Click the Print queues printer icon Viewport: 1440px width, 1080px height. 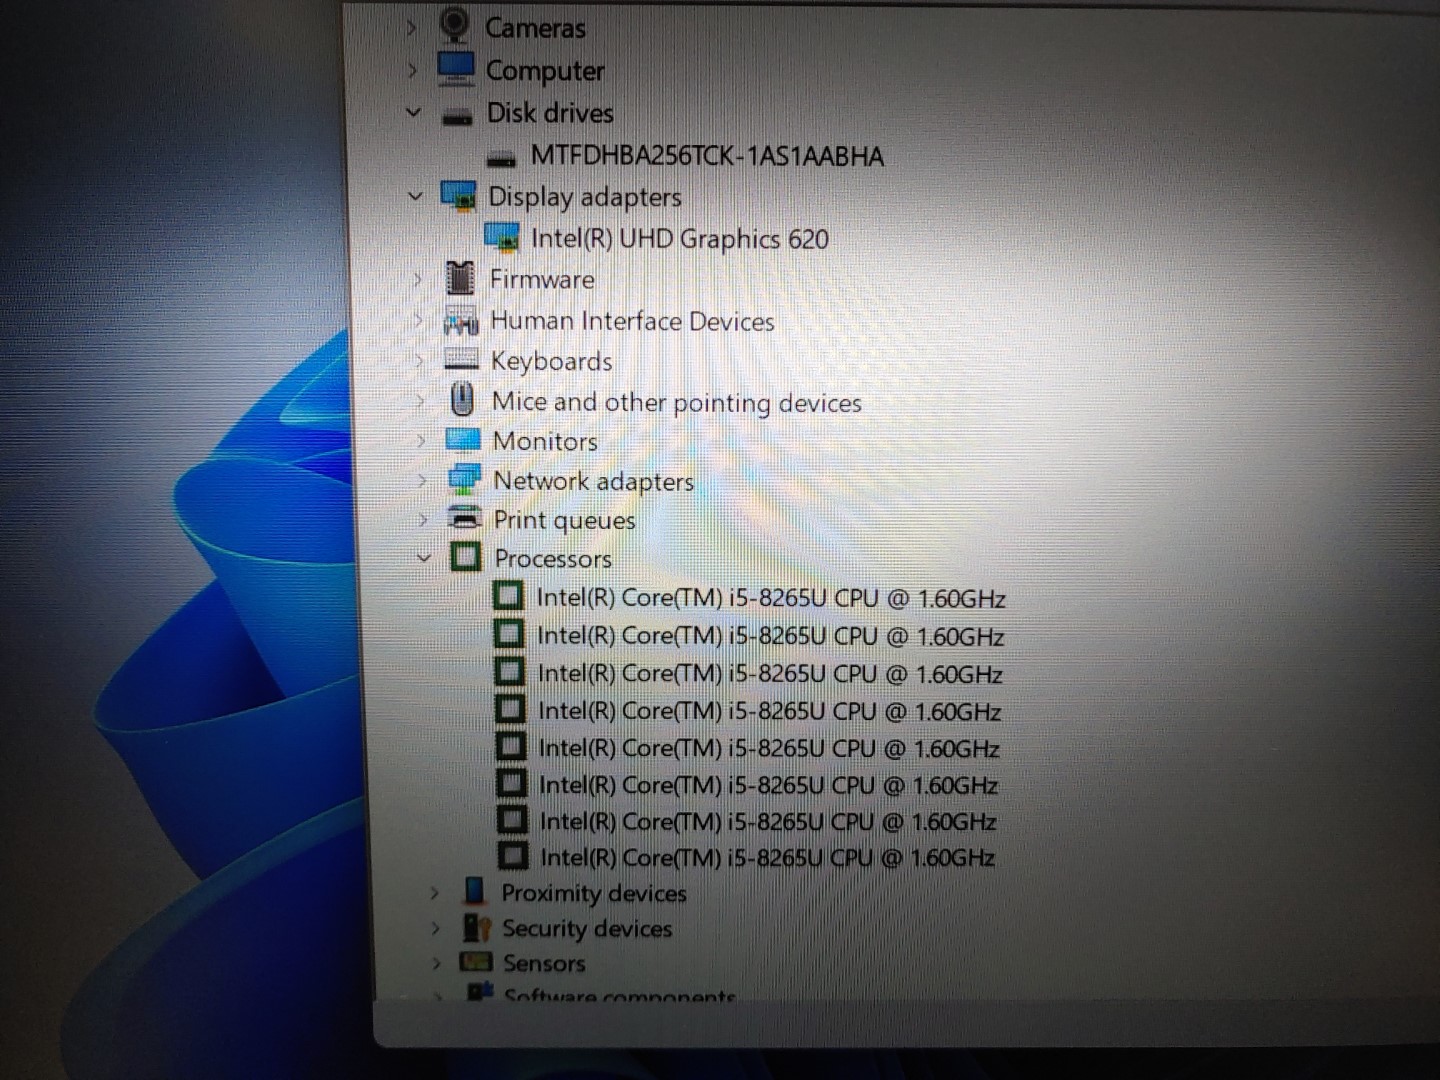coord(465,519)
